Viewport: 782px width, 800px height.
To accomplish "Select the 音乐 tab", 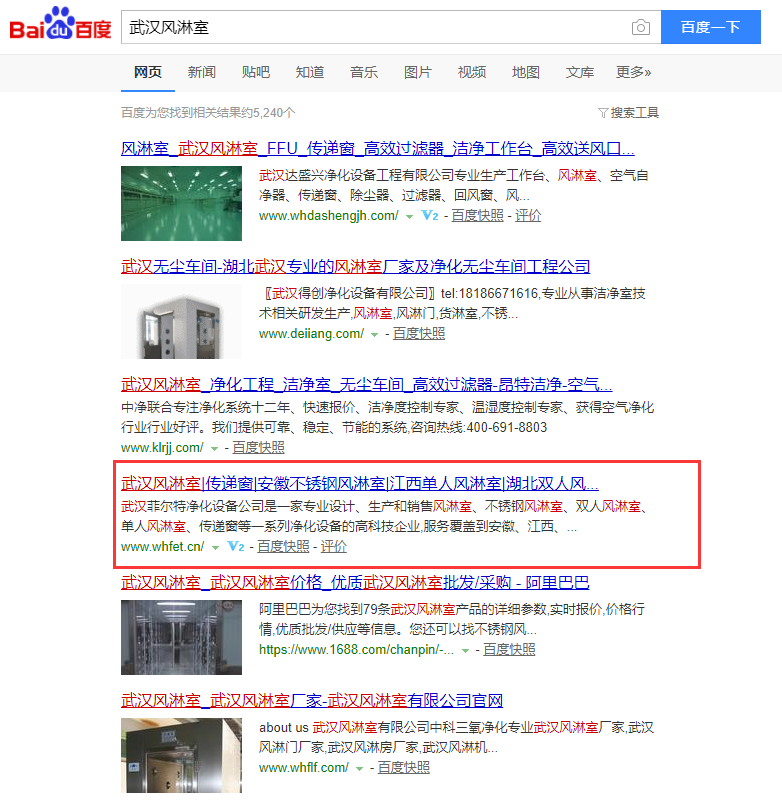I will (364, 72).
